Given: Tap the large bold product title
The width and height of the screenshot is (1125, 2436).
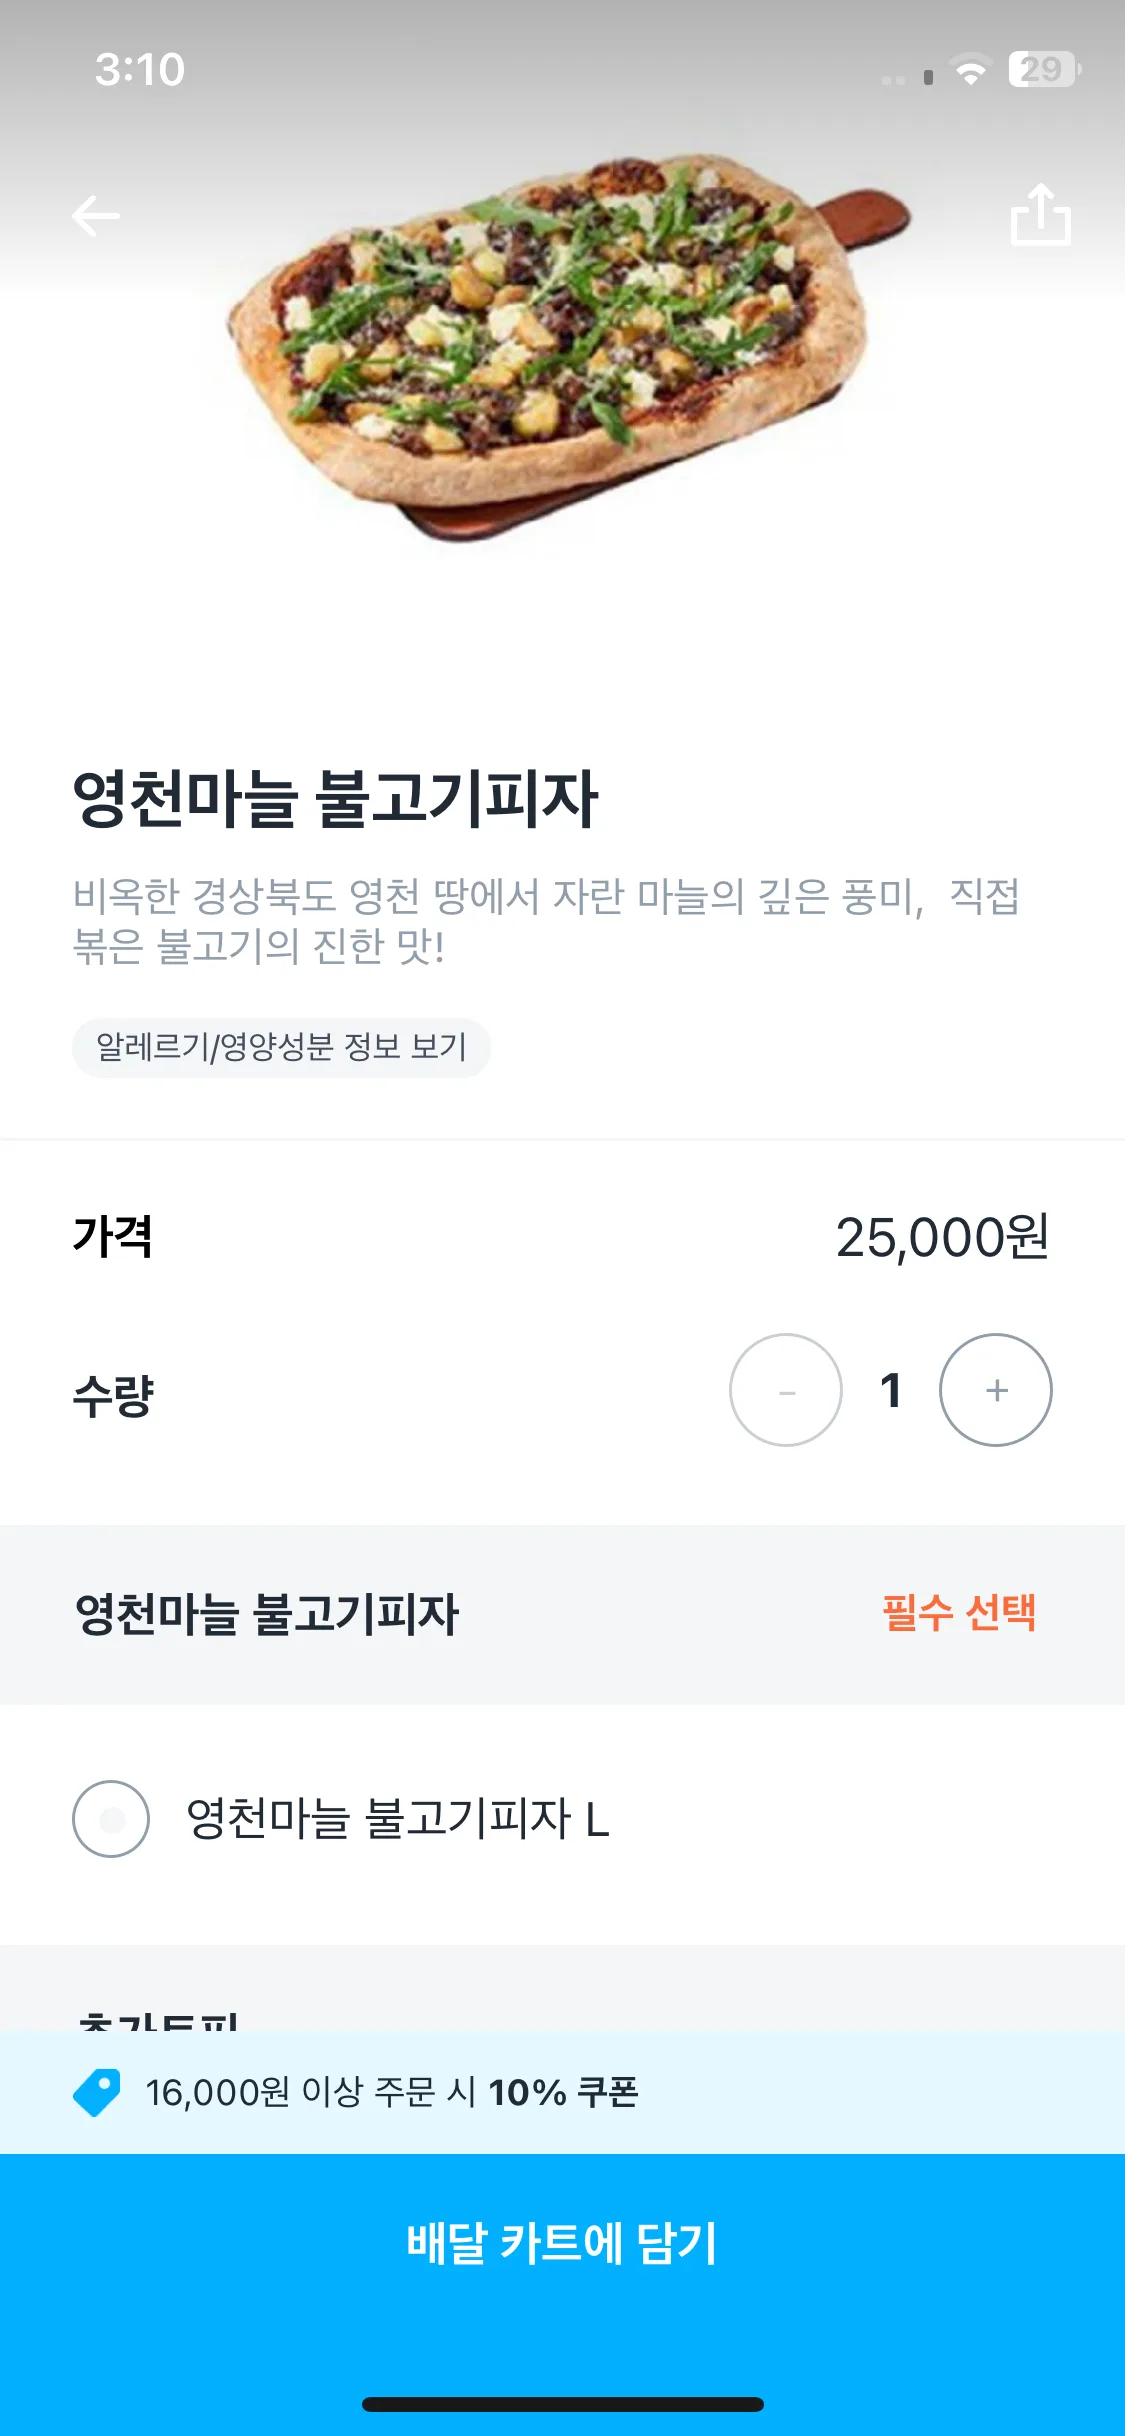Looking at the screenshot, I should 336,800.
